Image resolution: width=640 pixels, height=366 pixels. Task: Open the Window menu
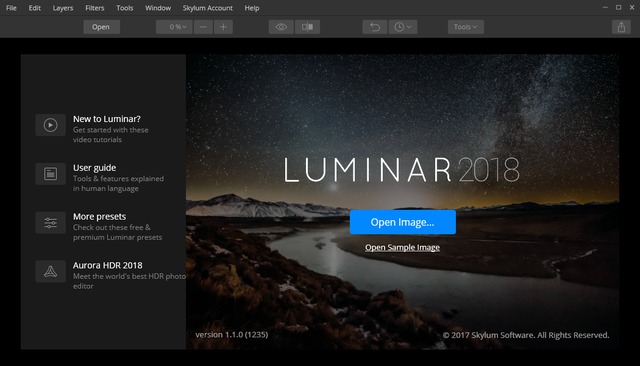tap(158, 8)
